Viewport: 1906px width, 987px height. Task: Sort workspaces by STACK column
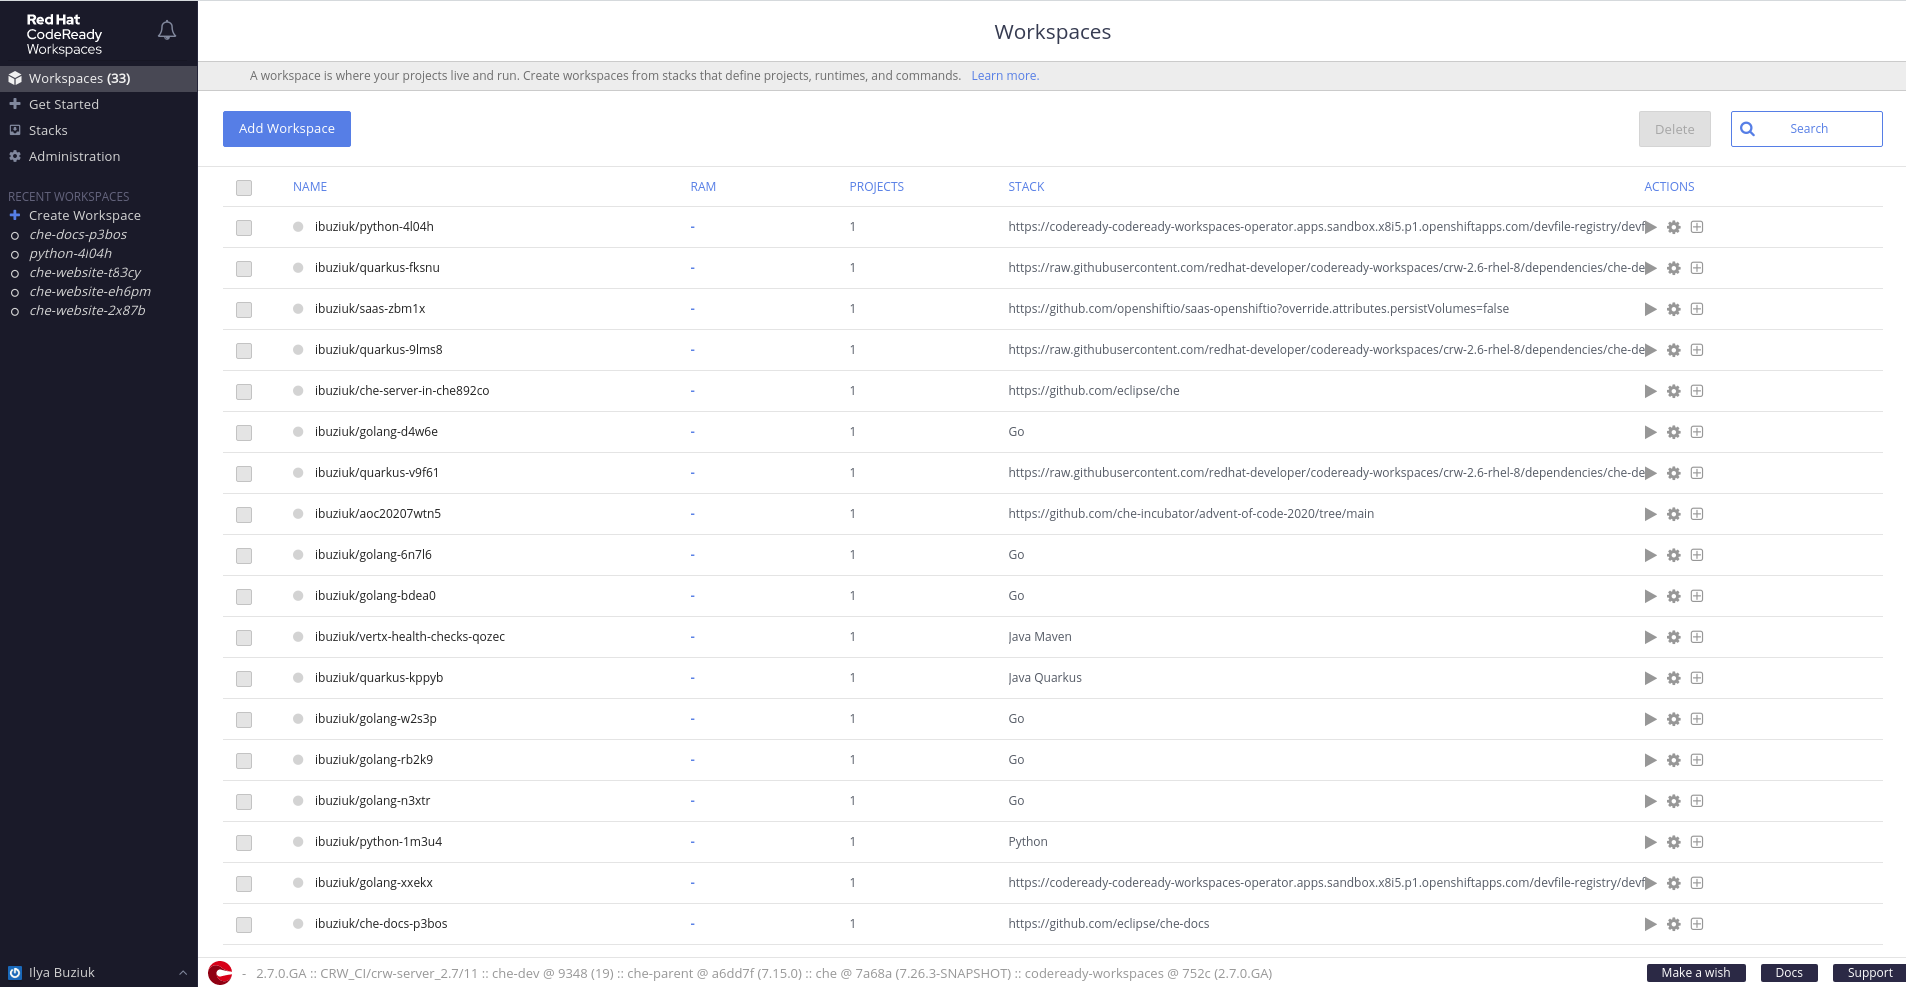(x=1026, y=187)
